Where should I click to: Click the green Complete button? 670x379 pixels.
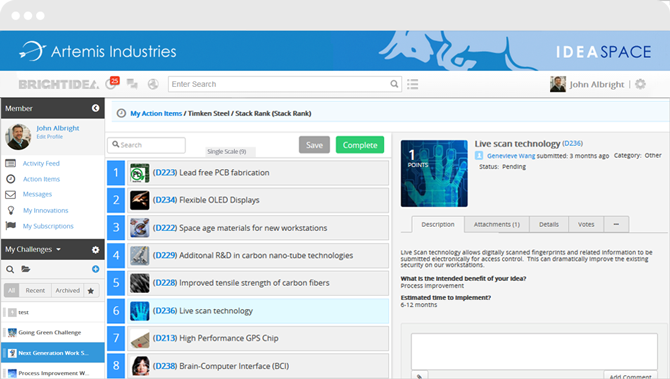(360, 145)
